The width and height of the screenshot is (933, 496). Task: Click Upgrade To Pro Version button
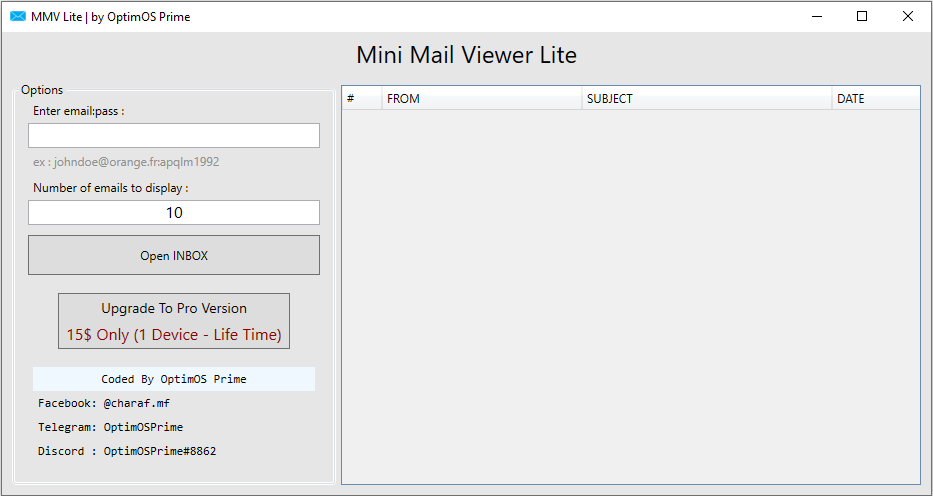(x=174, y=321)
